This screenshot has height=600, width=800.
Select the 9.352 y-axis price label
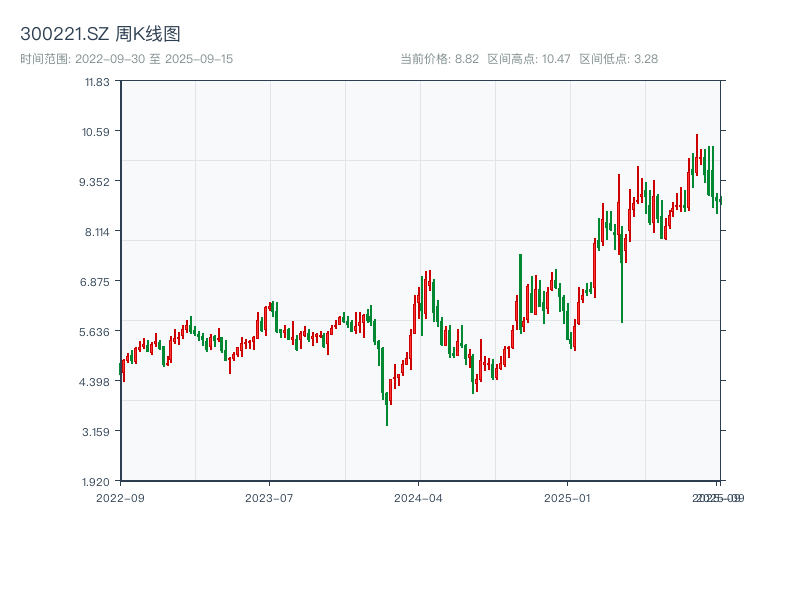(x=97, y=181)
